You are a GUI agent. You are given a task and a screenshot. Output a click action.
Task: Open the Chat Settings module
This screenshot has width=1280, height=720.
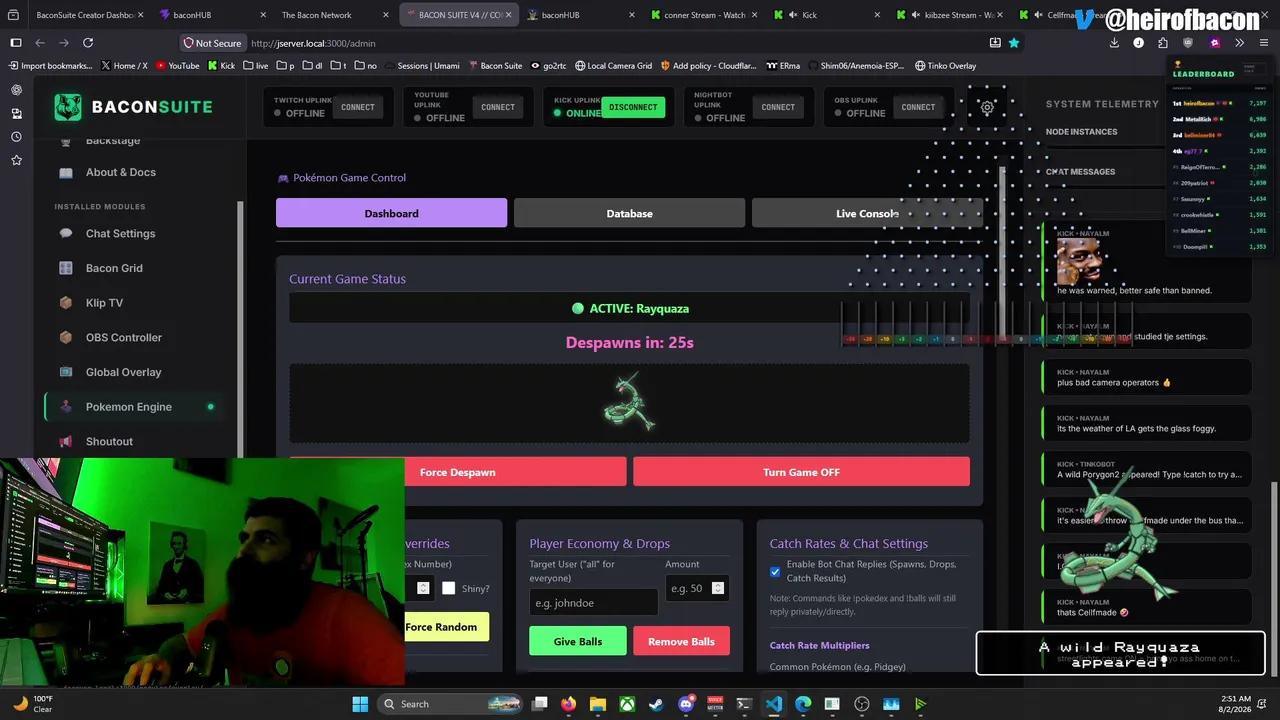135,233
